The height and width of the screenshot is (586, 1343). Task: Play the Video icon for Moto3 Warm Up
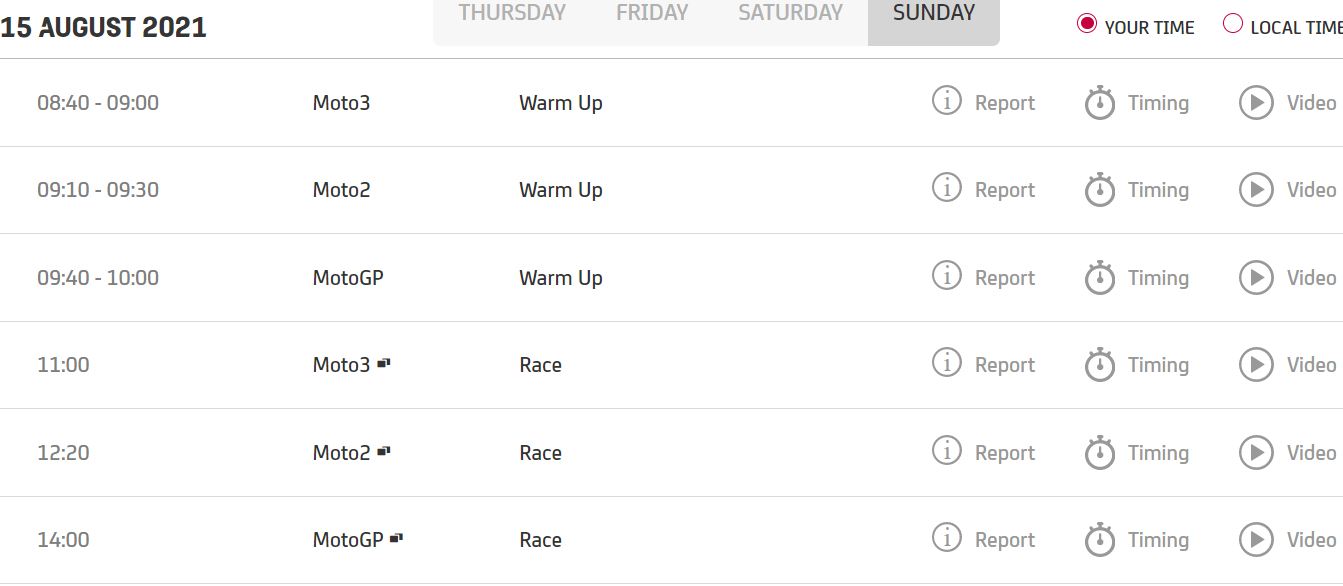[x=1256, y=102]
